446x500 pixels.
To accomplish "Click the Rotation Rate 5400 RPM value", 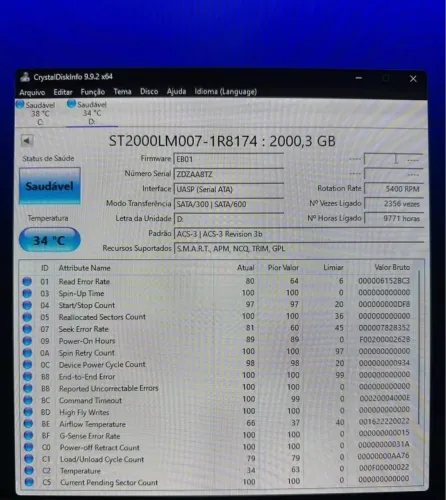I will click(394, 189).
